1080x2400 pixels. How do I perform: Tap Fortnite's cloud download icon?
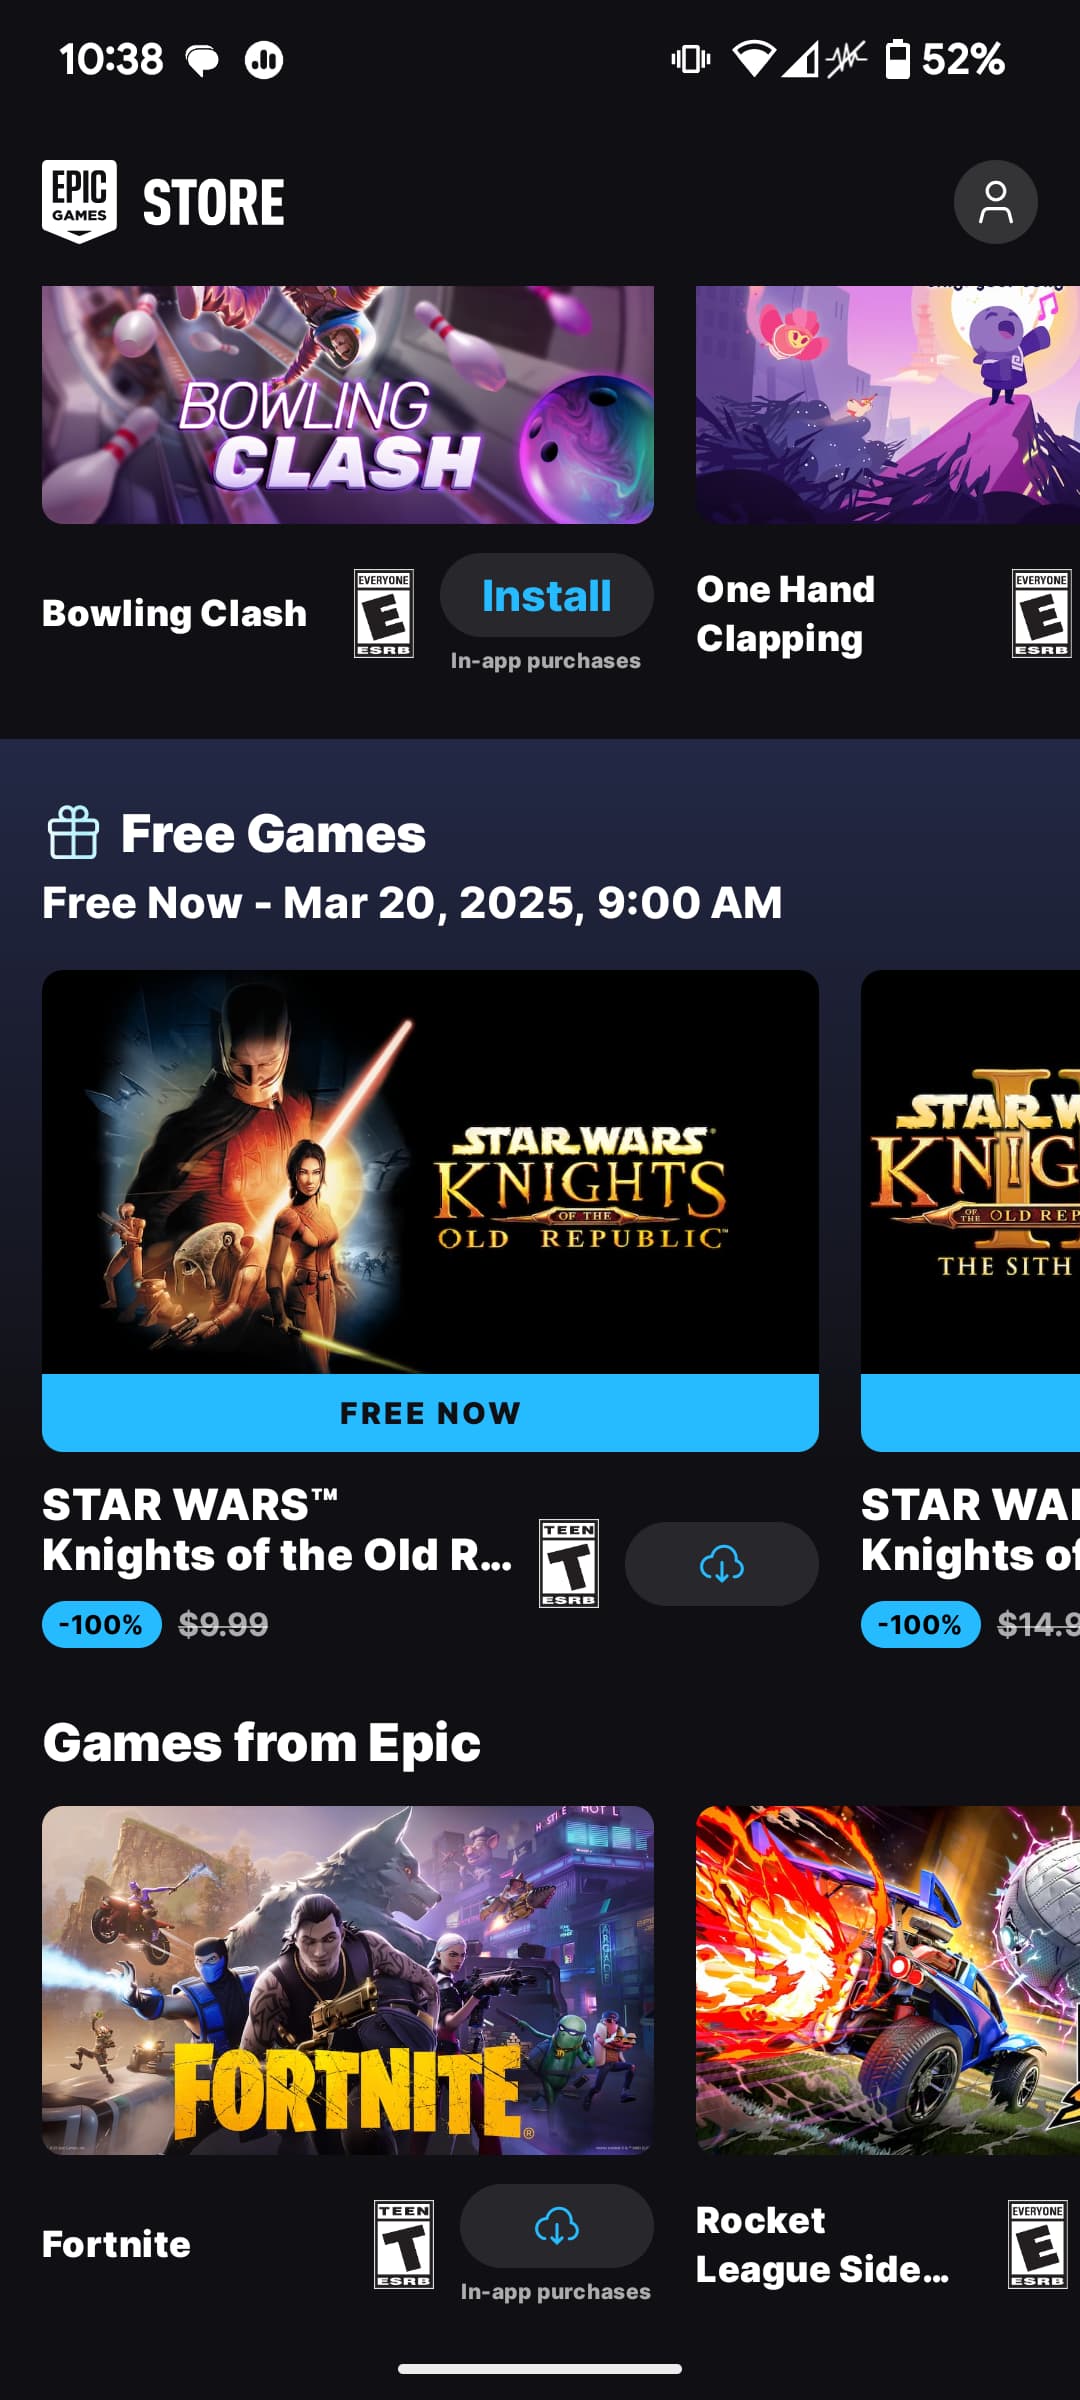[x=556, y=2226]
